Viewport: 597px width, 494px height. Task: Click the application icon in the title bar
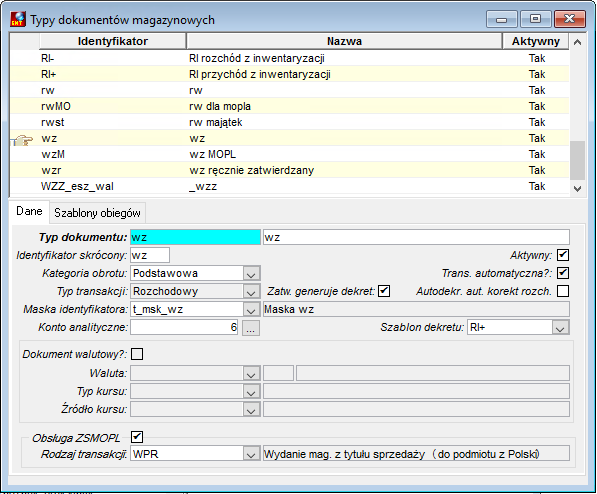[x=18, y=19]
